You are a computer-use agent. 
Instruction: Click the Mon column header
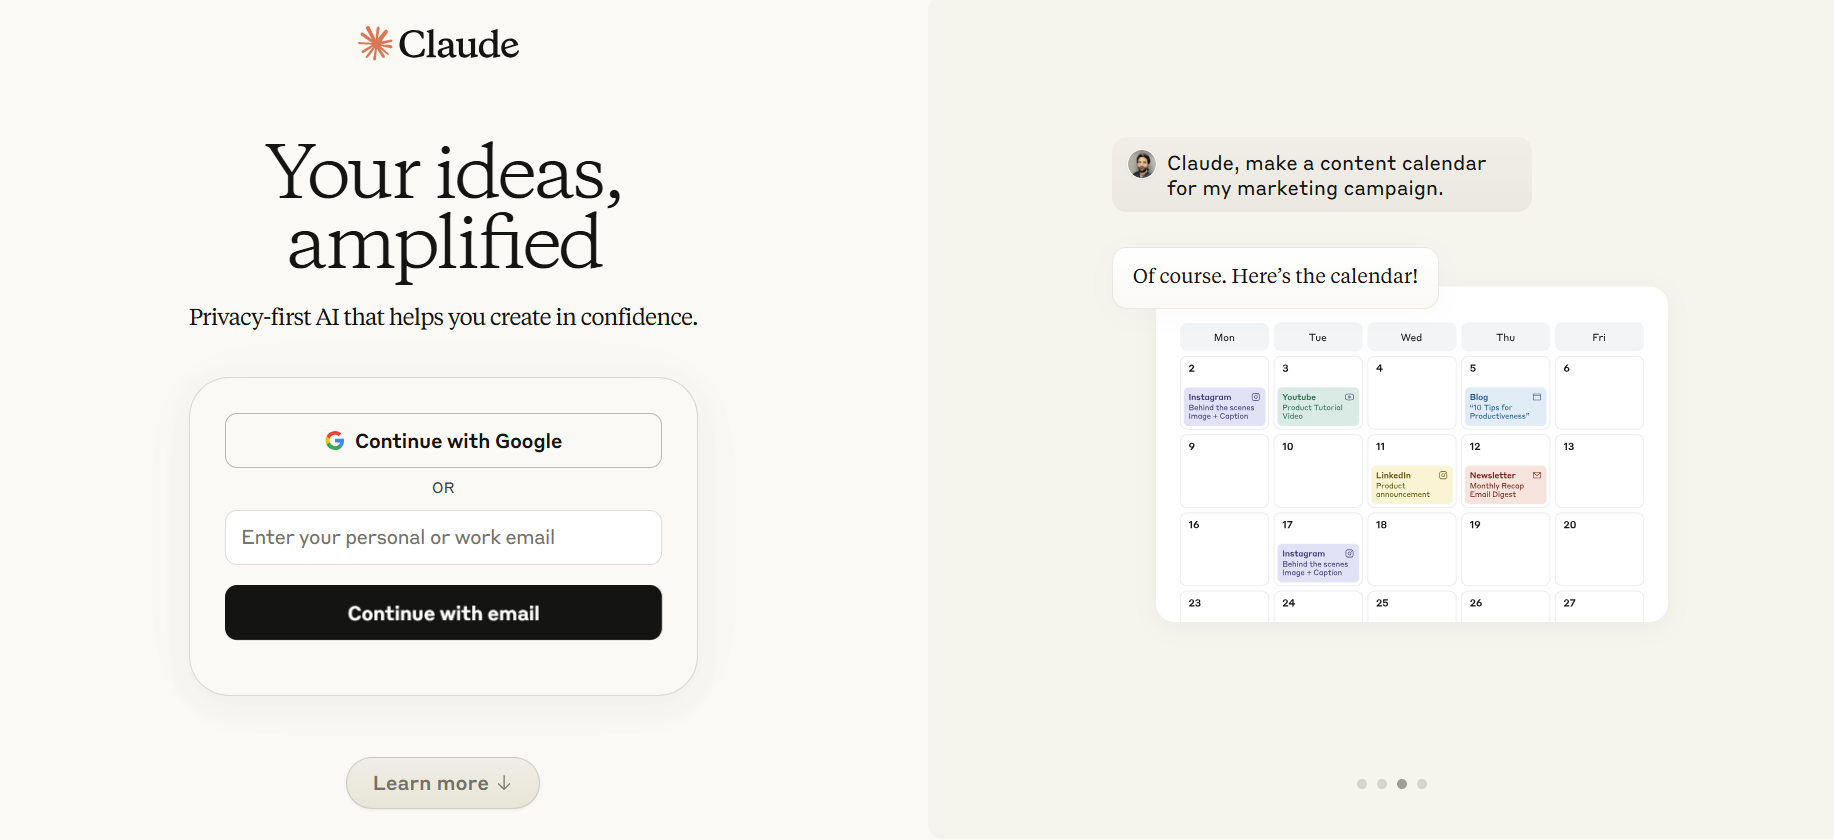(1224, 337)
